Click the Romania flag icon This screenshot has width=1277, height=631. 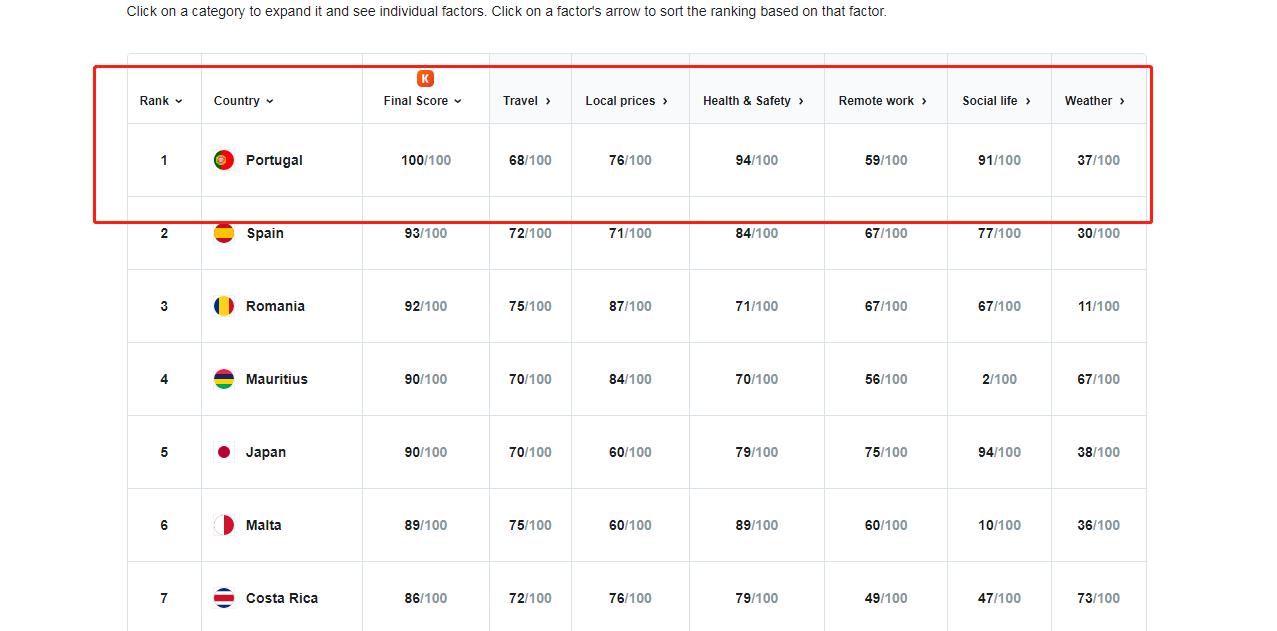coord(224,306)
